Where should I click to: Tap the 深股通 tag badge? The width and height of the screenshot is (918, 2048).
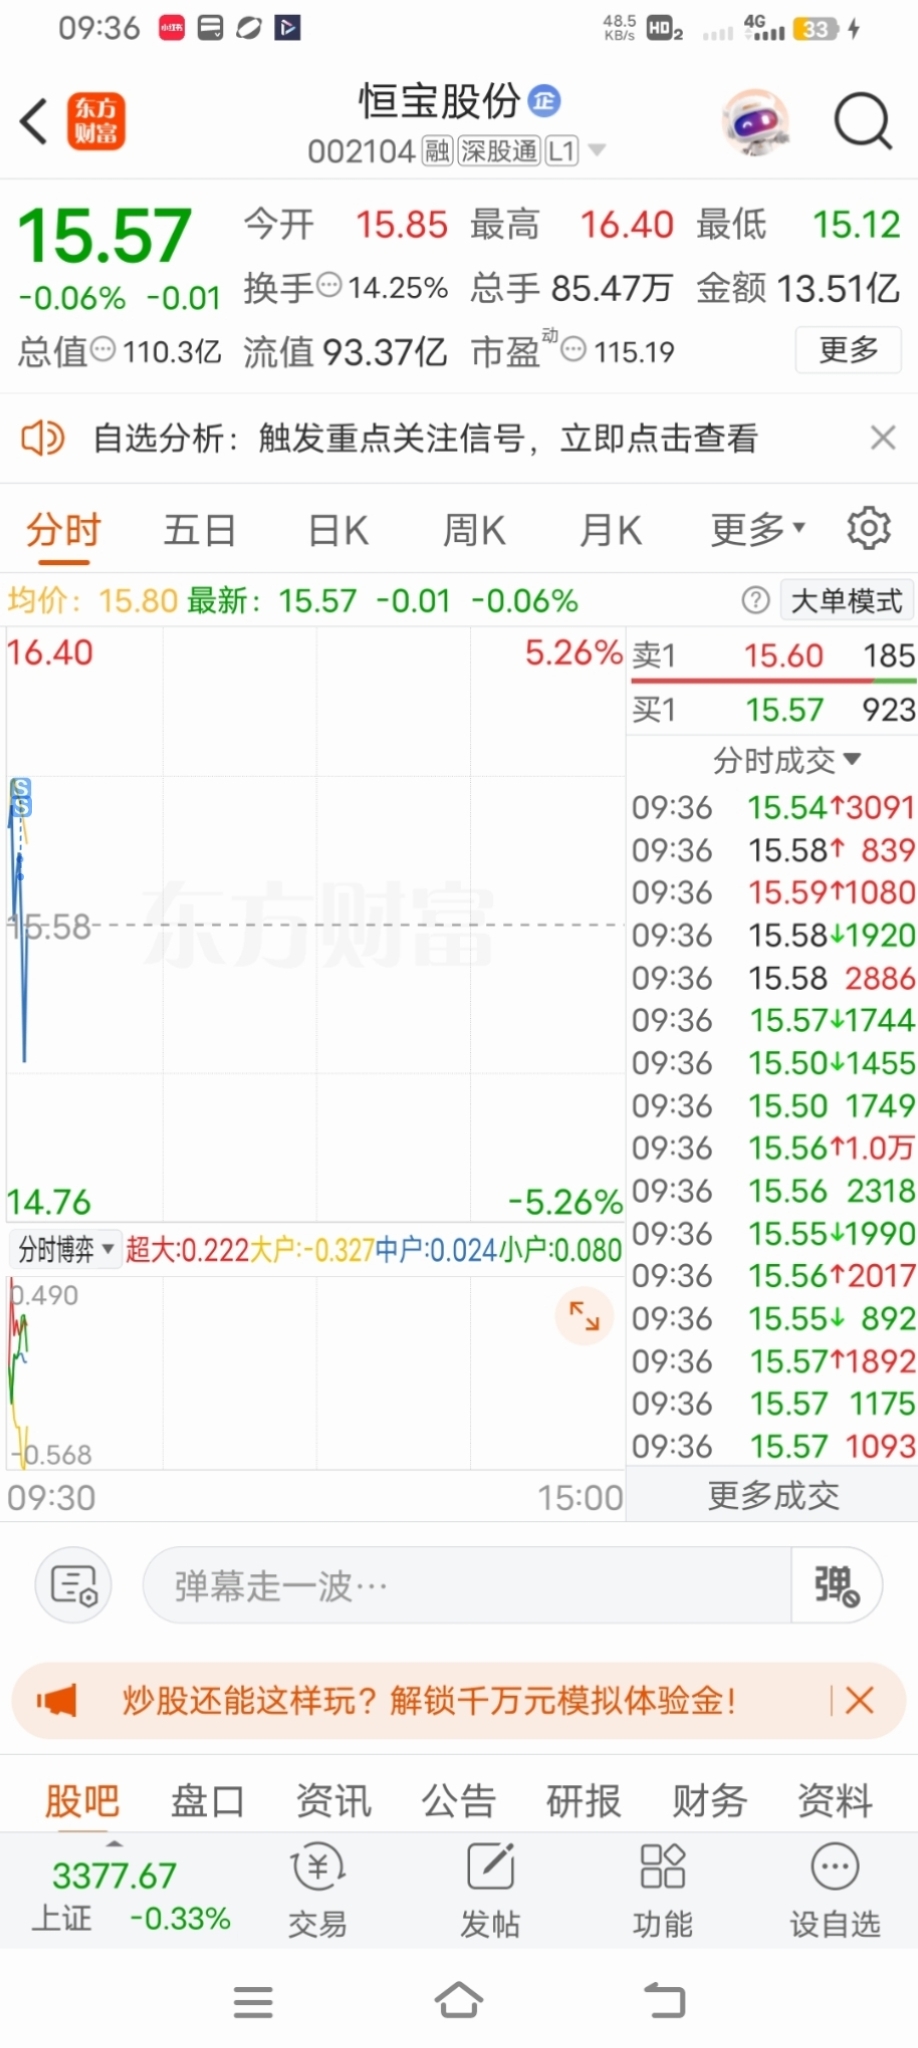(x=499, y=151)
